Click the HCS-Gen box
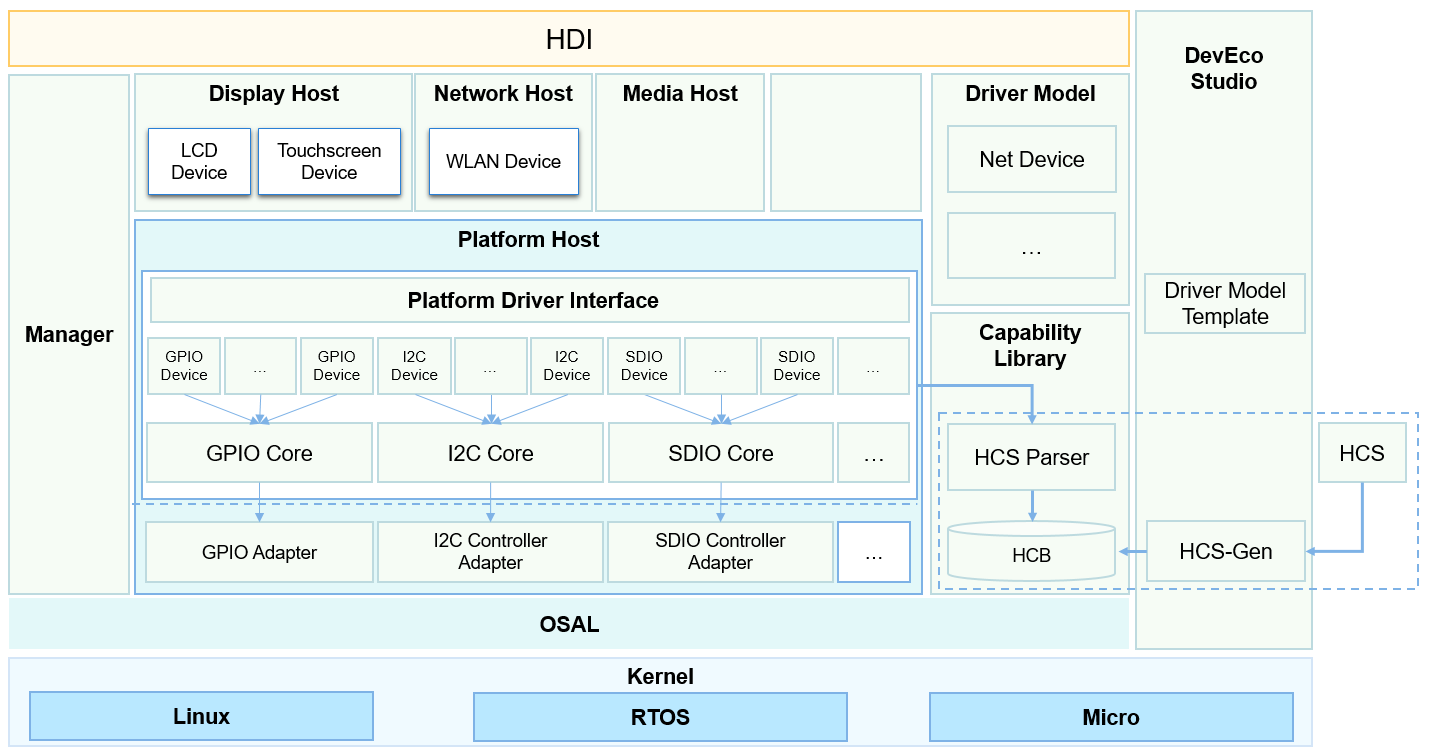This screenshot has width=1434, height=753. pyautogui.click(x=1225, y=551)
